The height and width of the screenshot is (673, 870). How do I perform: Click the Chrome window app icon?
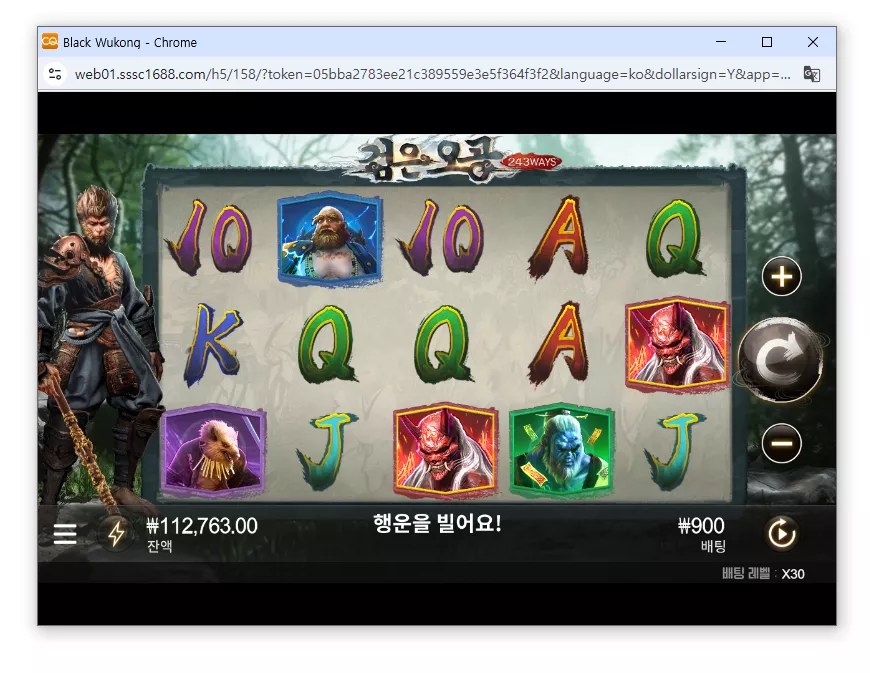tap(50, 42)
